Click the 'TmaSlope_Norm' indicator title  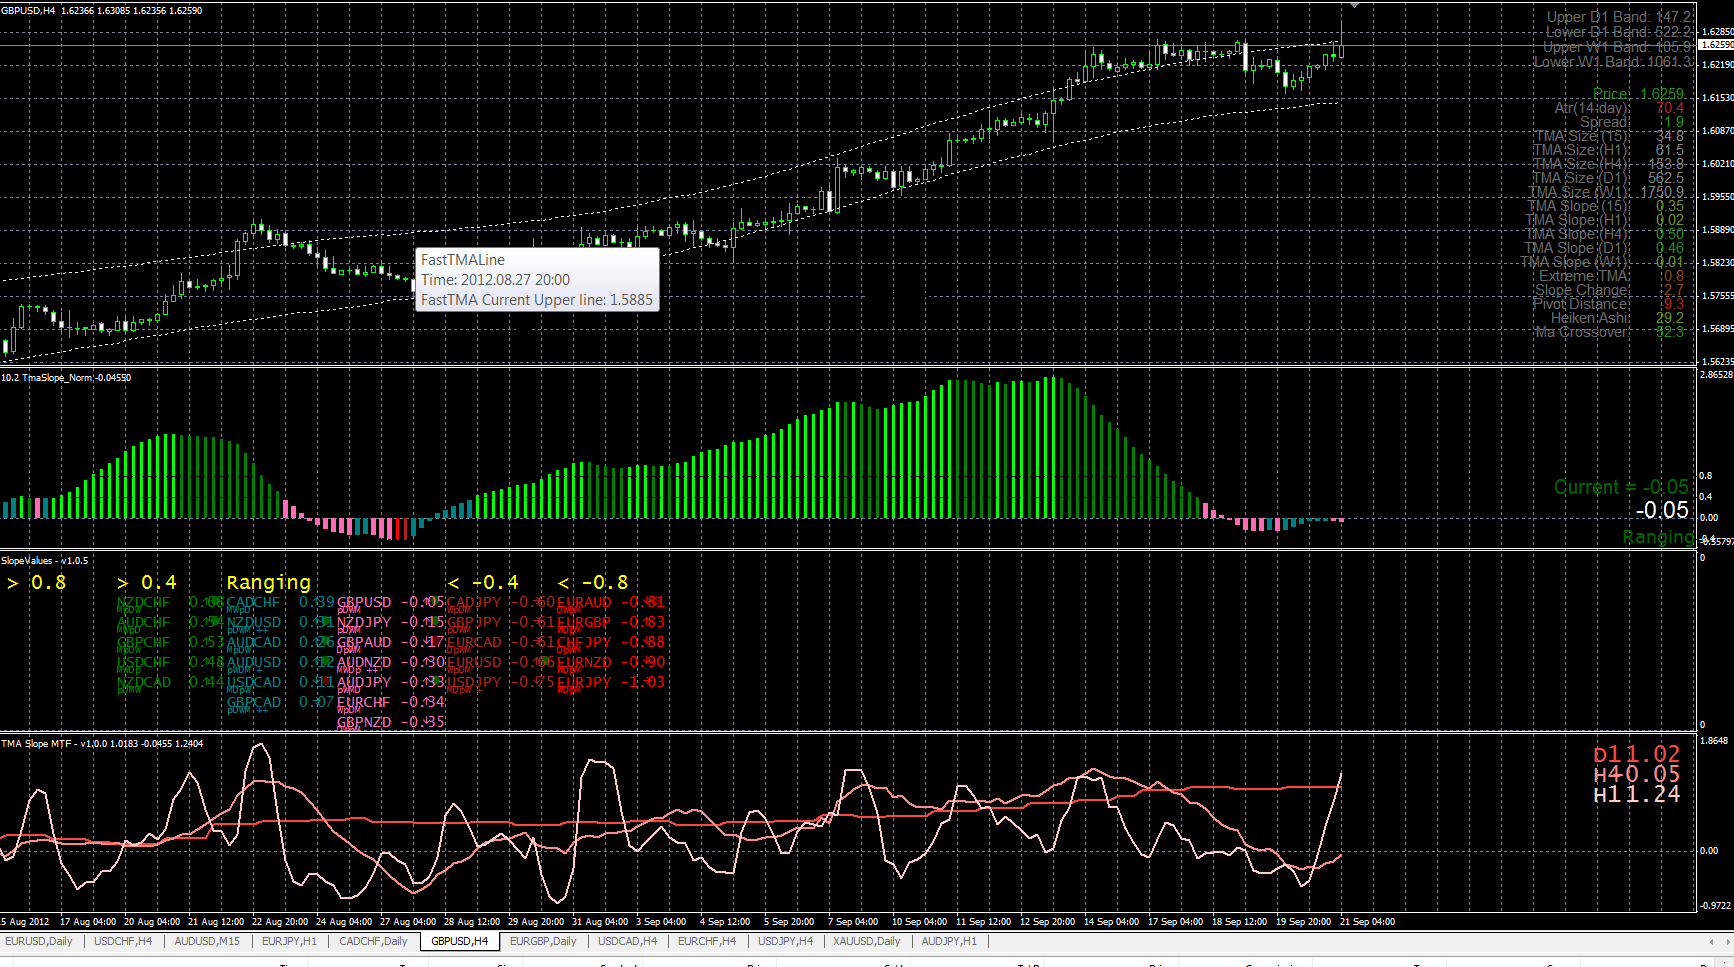(x=66, y=378)
